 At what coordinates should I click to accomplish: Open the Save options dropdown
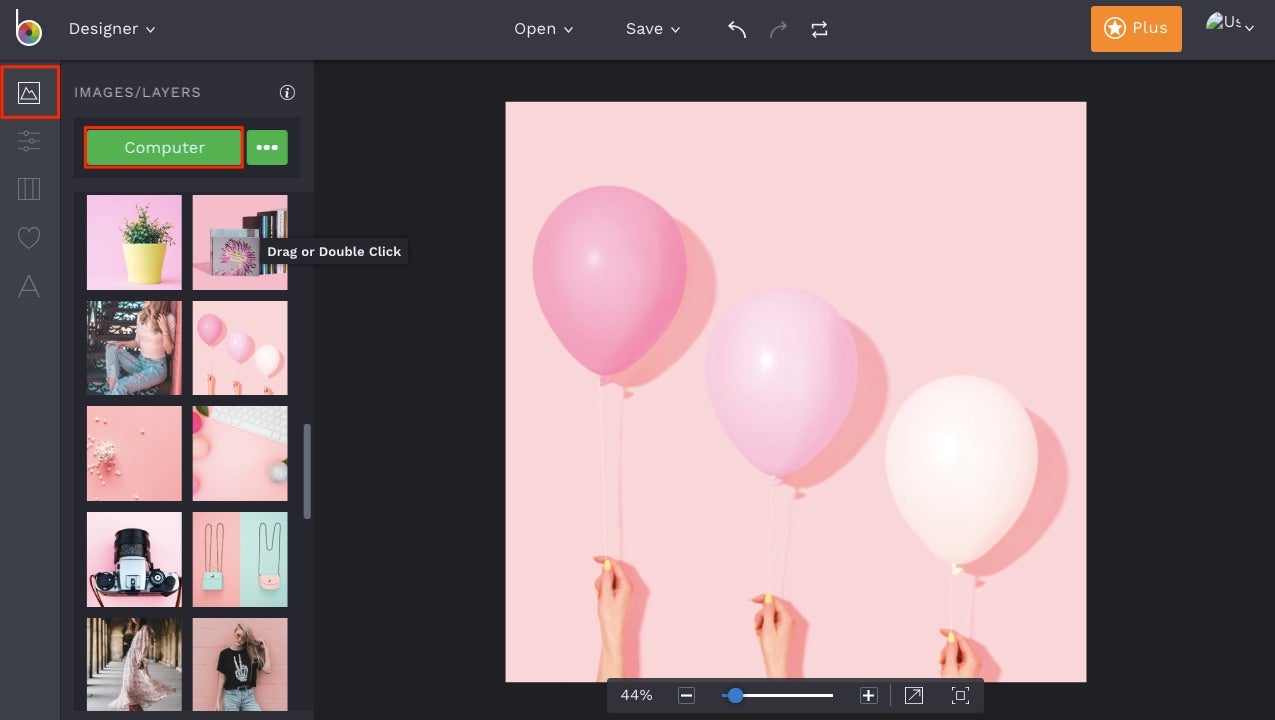coord(651,29)
